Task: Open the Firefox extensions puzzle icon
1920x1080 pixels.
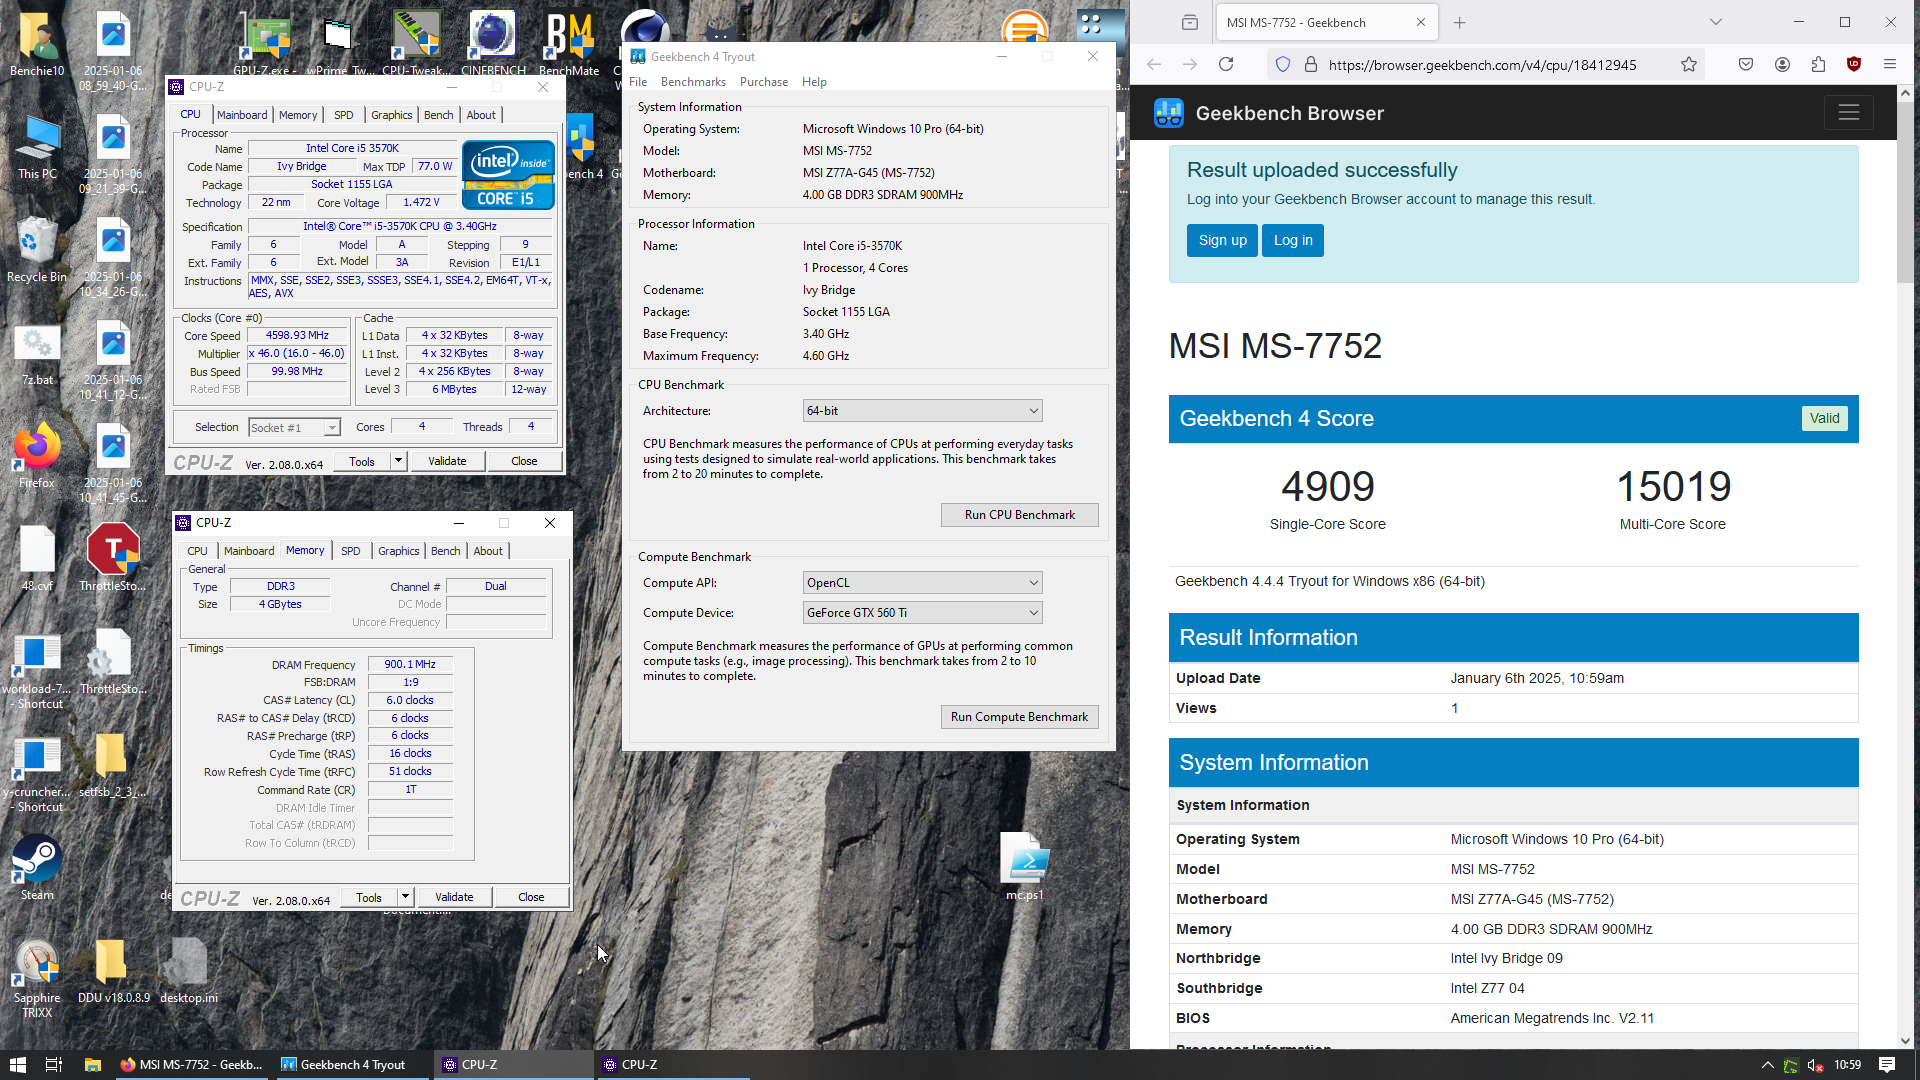Action: pyautogui.click(x=1818, y=64)
